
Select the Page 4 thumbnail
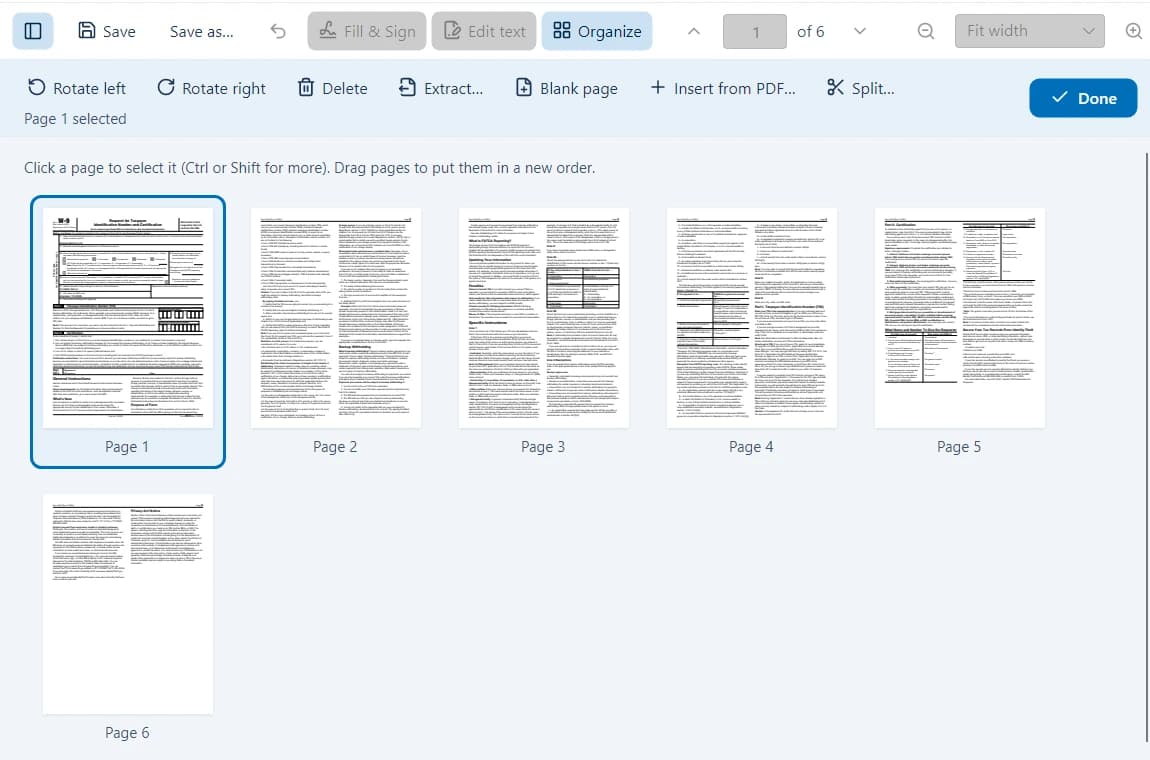click(752, 318)
